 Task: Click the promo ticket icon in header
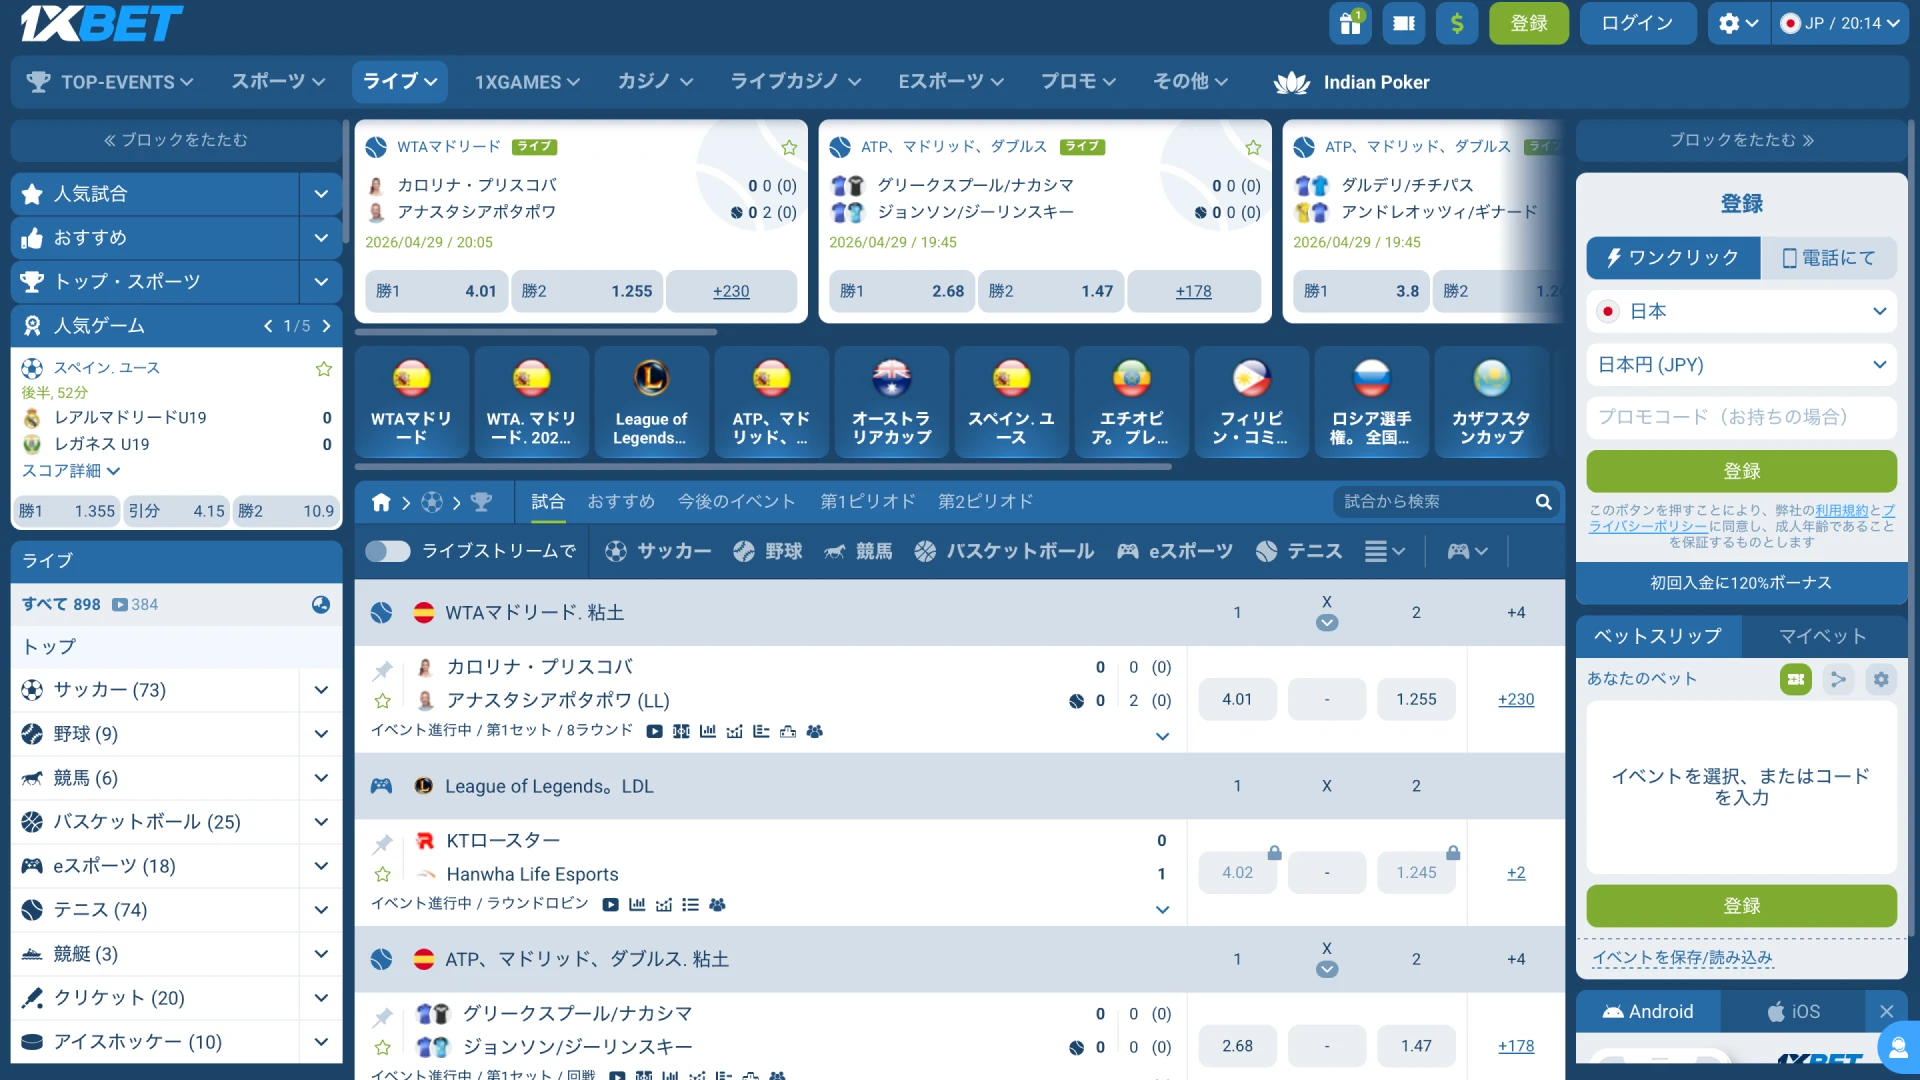(1404, 23)
